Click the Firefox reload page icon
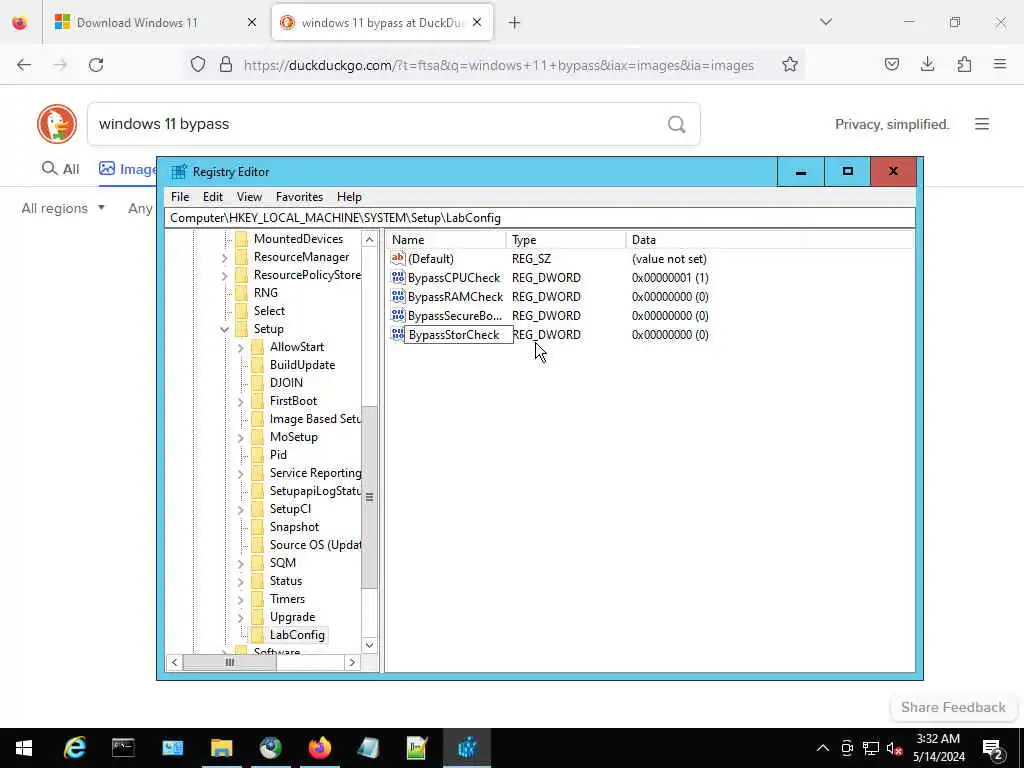 (x=96, y=65)
